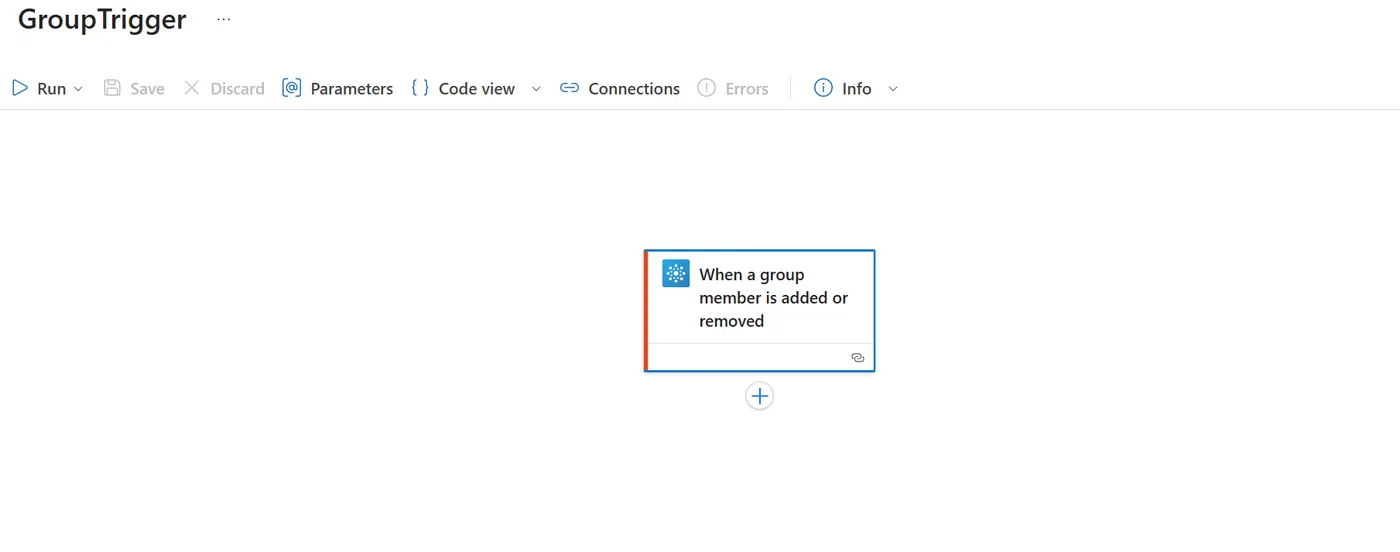Click the Errors toolbar button
Image resolution: width=1400 pixels, height=552 pixels.
click(x=733, y=88)
